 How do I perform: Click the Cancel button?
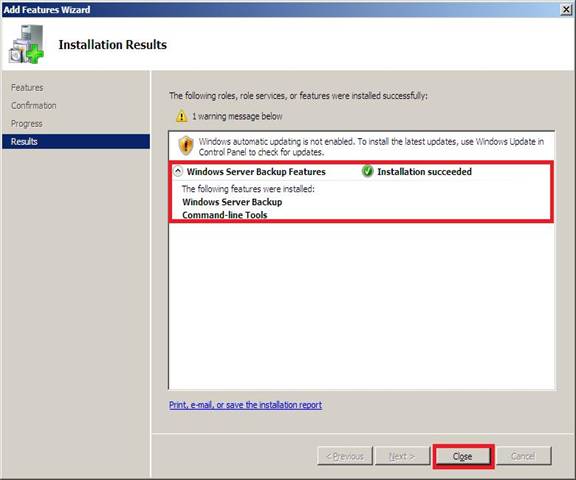pyautogui.click(x=523, y=456)
